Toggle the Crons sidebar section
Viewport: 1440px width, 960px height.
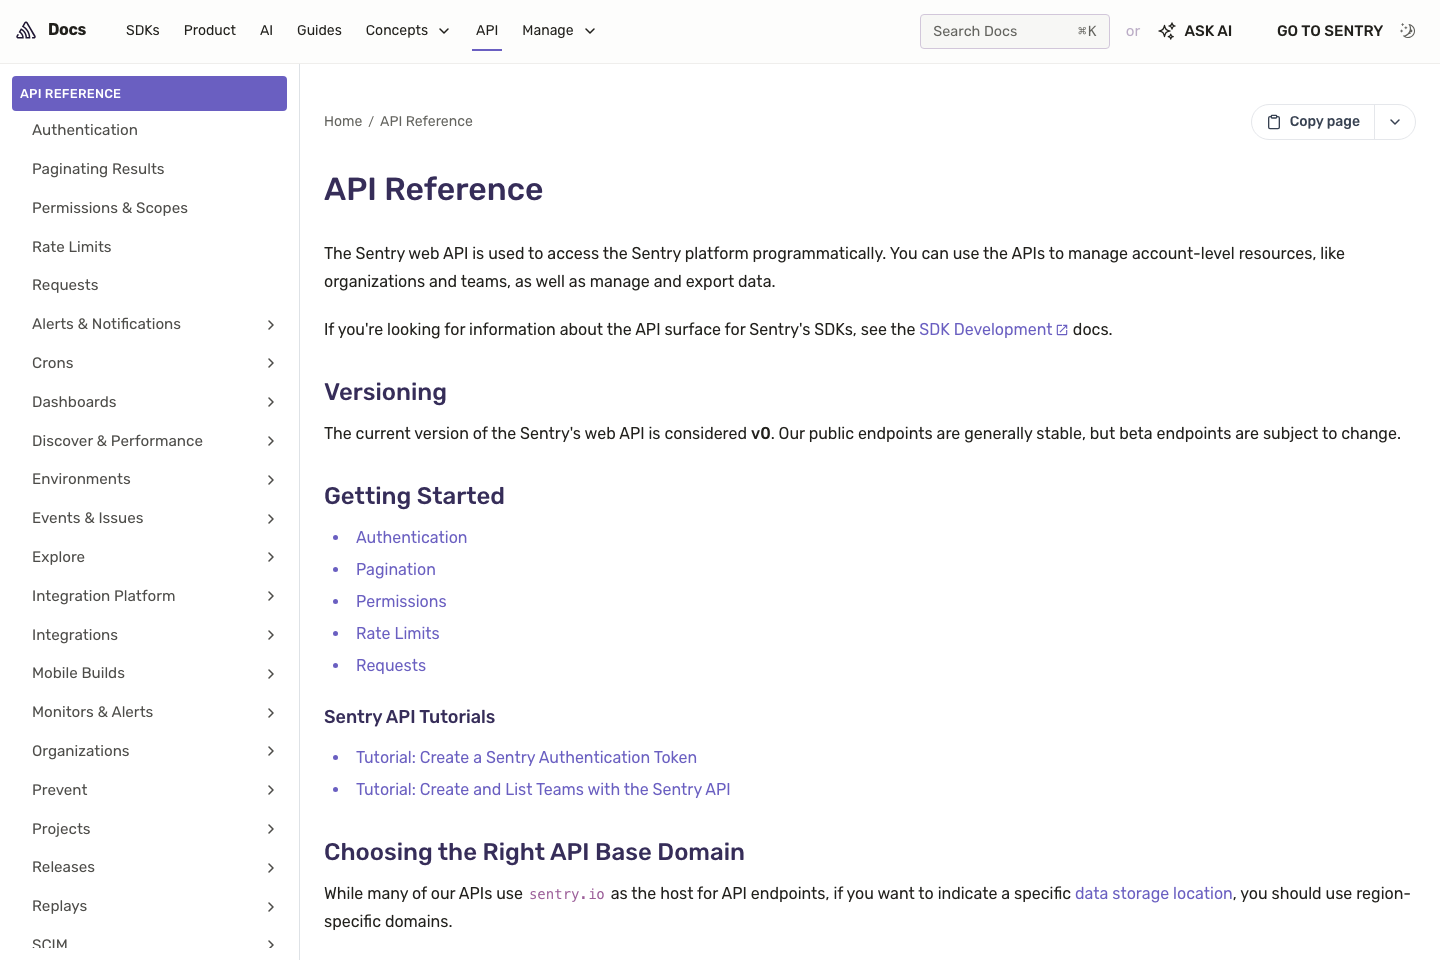coord(270,363)
